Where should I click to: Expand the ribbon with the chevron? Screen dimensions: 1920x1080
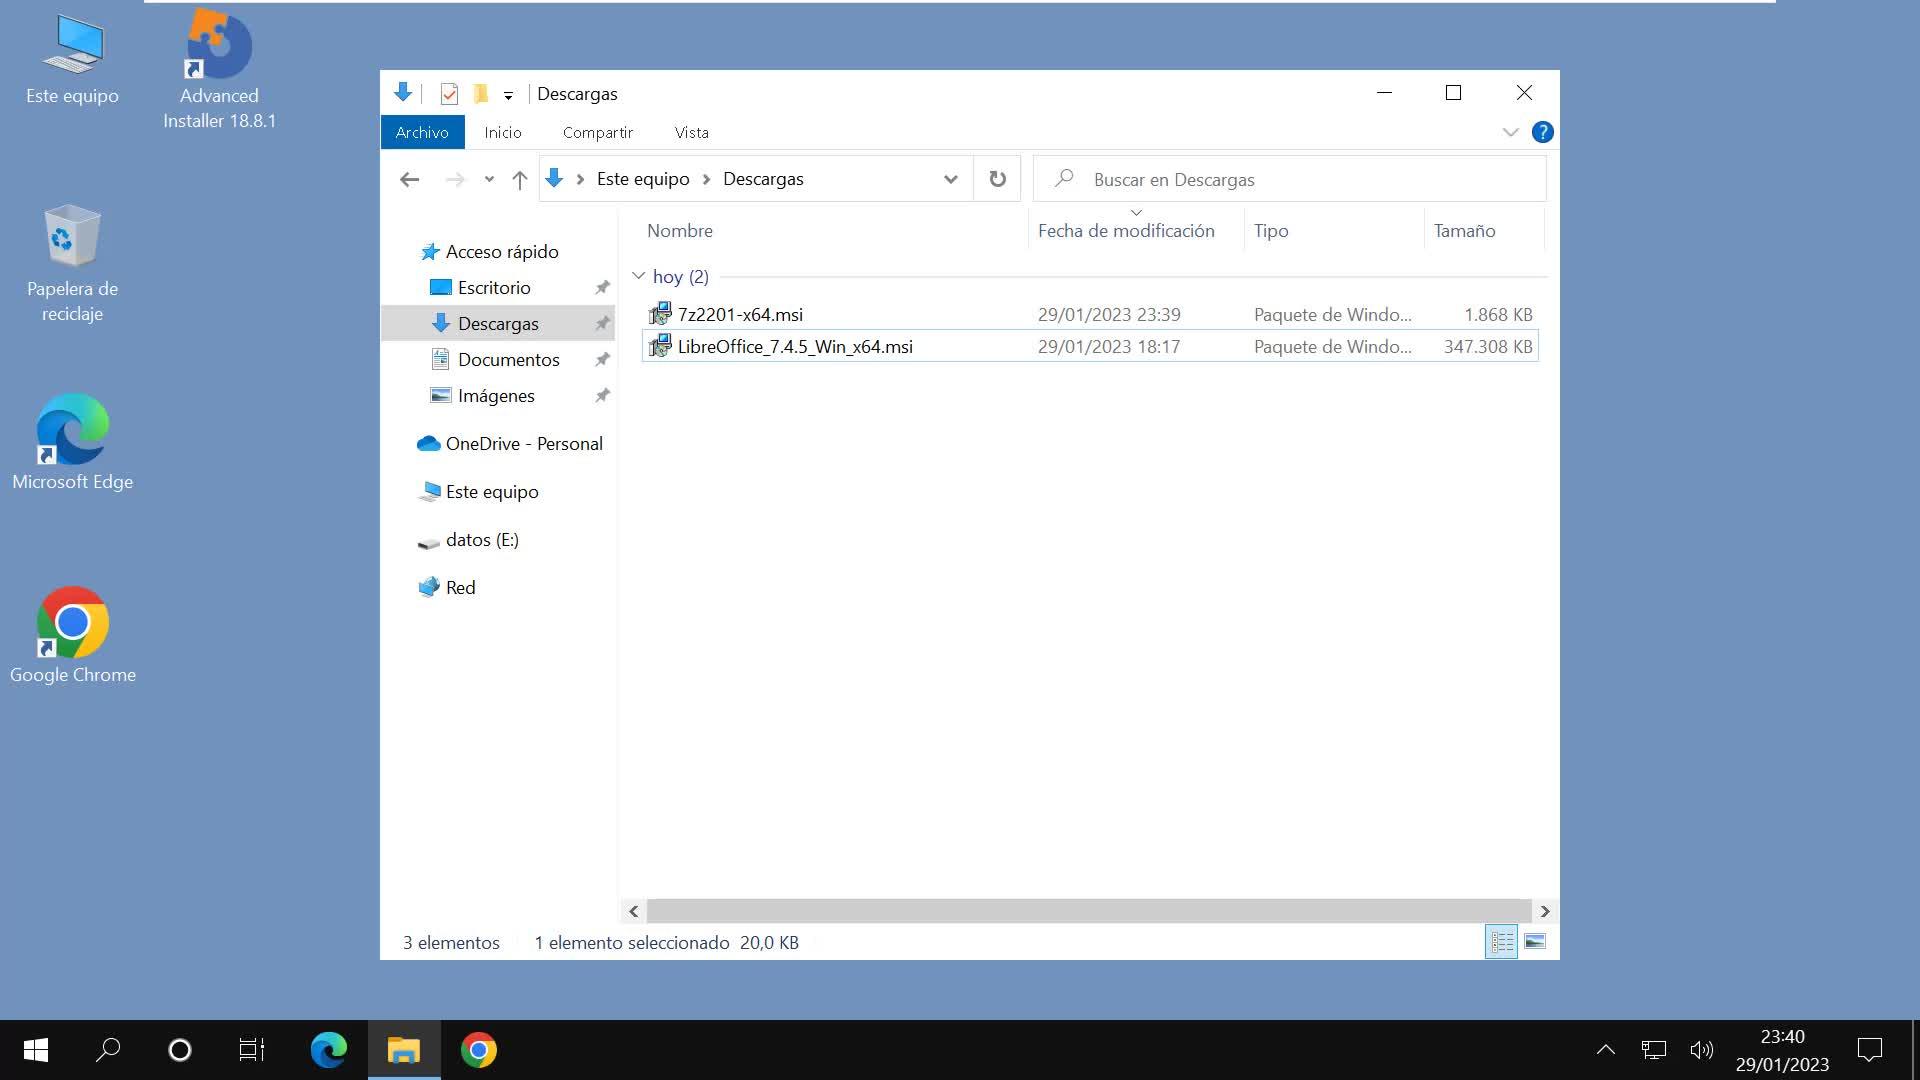click(1510, 132)
